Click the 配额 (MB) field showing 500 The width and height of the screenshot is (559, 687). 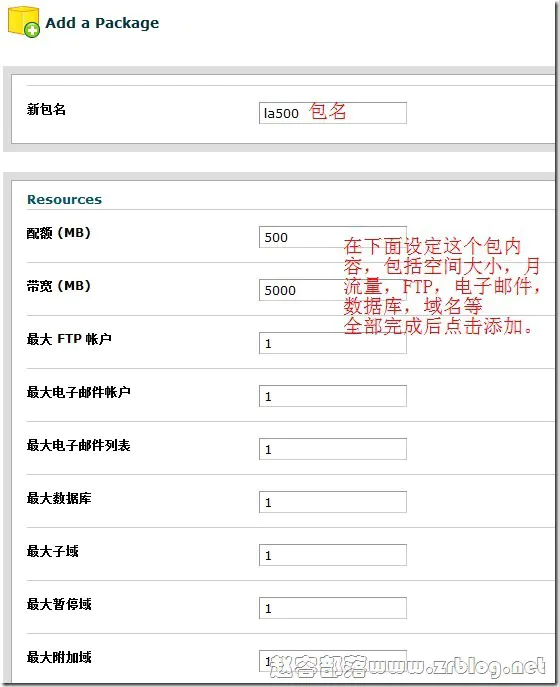(x=333, y=237)
